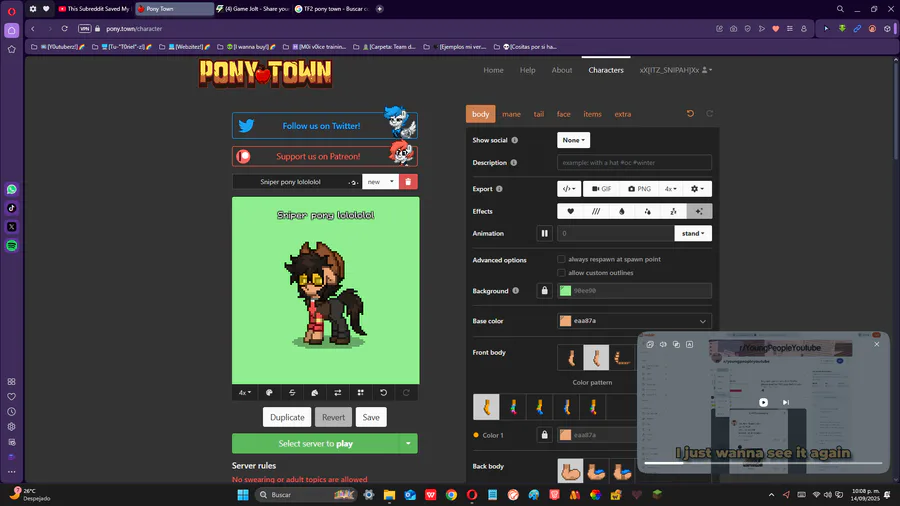Open the Chrome icon in the taskbar
The image size is (900, 506).
[451, 495]
